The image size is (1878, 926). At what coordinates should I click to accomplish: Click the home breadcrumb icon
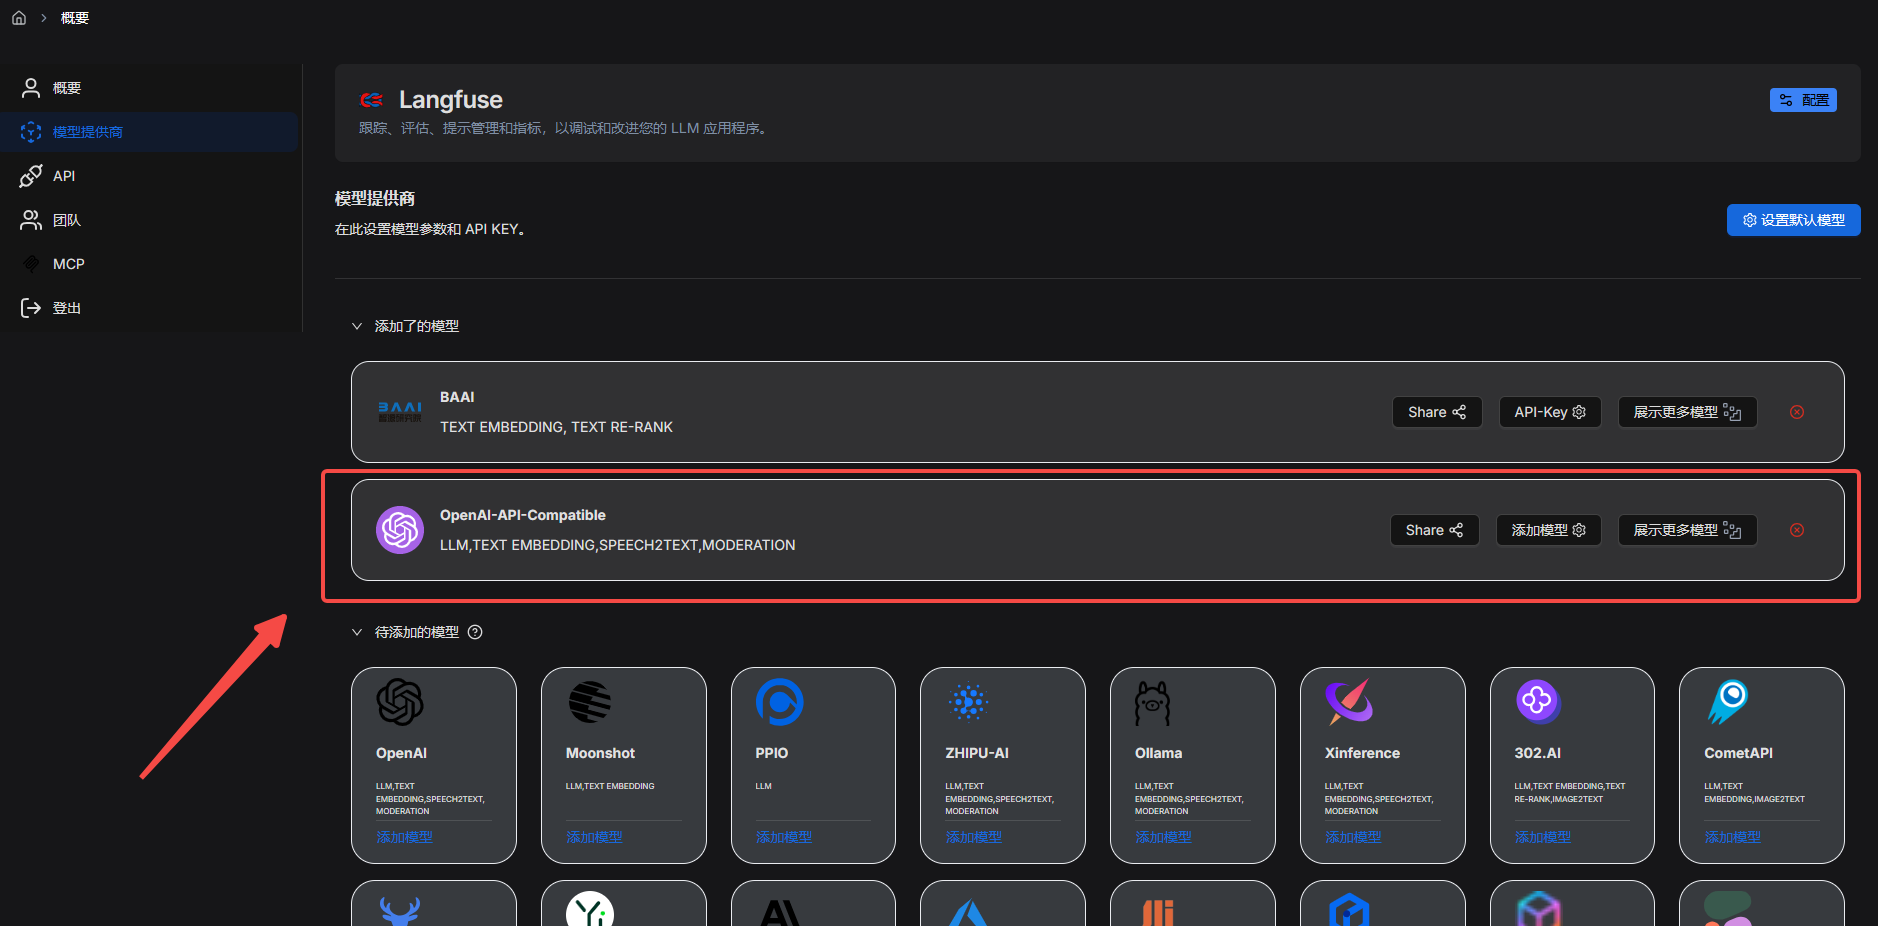(x=18, y=18)
